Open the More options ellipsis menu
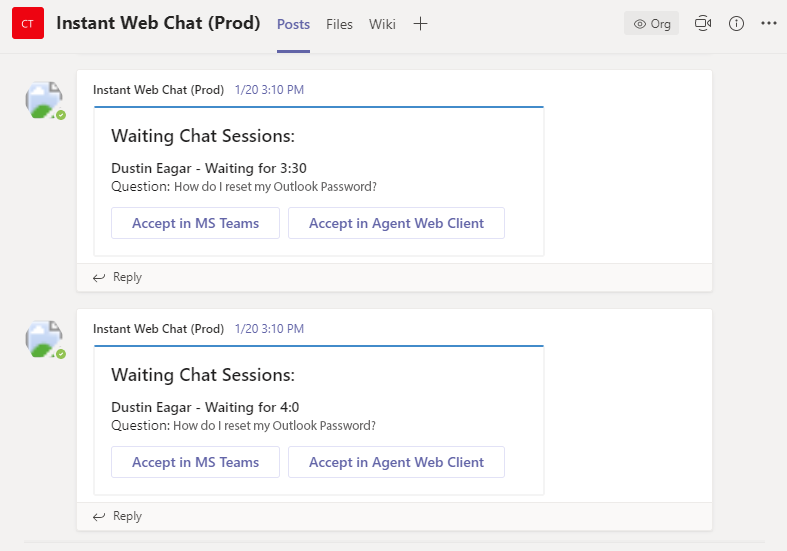 [x=769, y=23]
